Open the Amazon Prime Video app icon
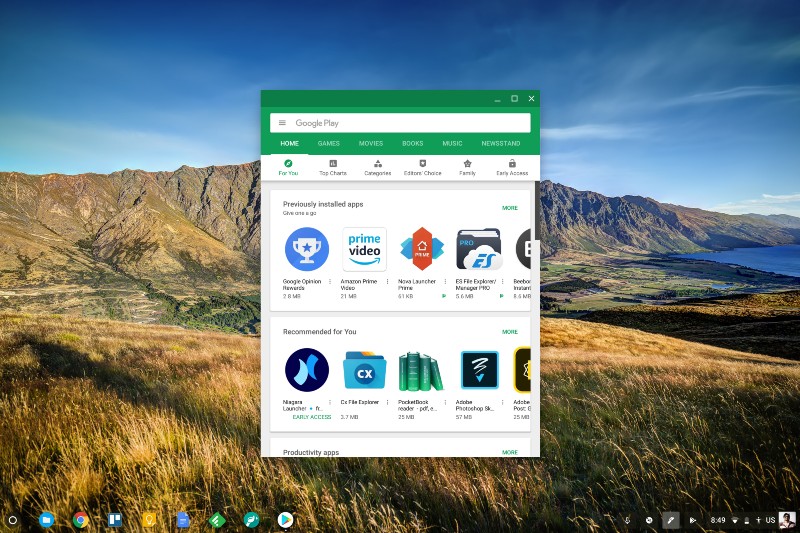Viewport: 800px width, 533px height. click(364, 249)
